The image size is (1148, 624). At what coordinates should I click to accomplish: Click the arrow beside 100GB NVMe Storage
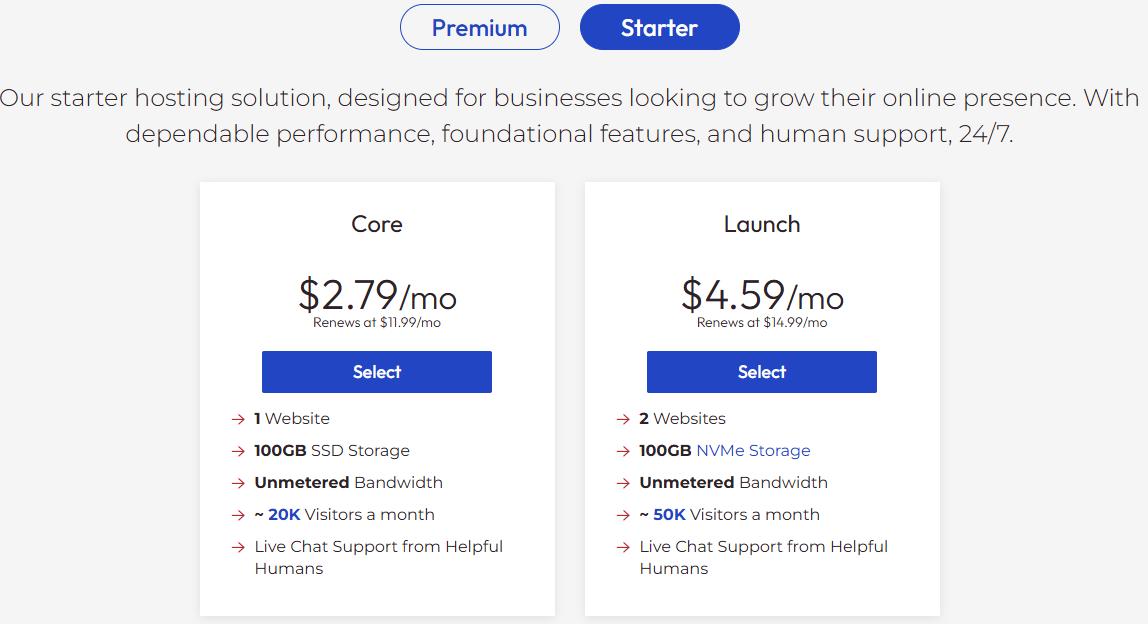click(x=622, y=450)
